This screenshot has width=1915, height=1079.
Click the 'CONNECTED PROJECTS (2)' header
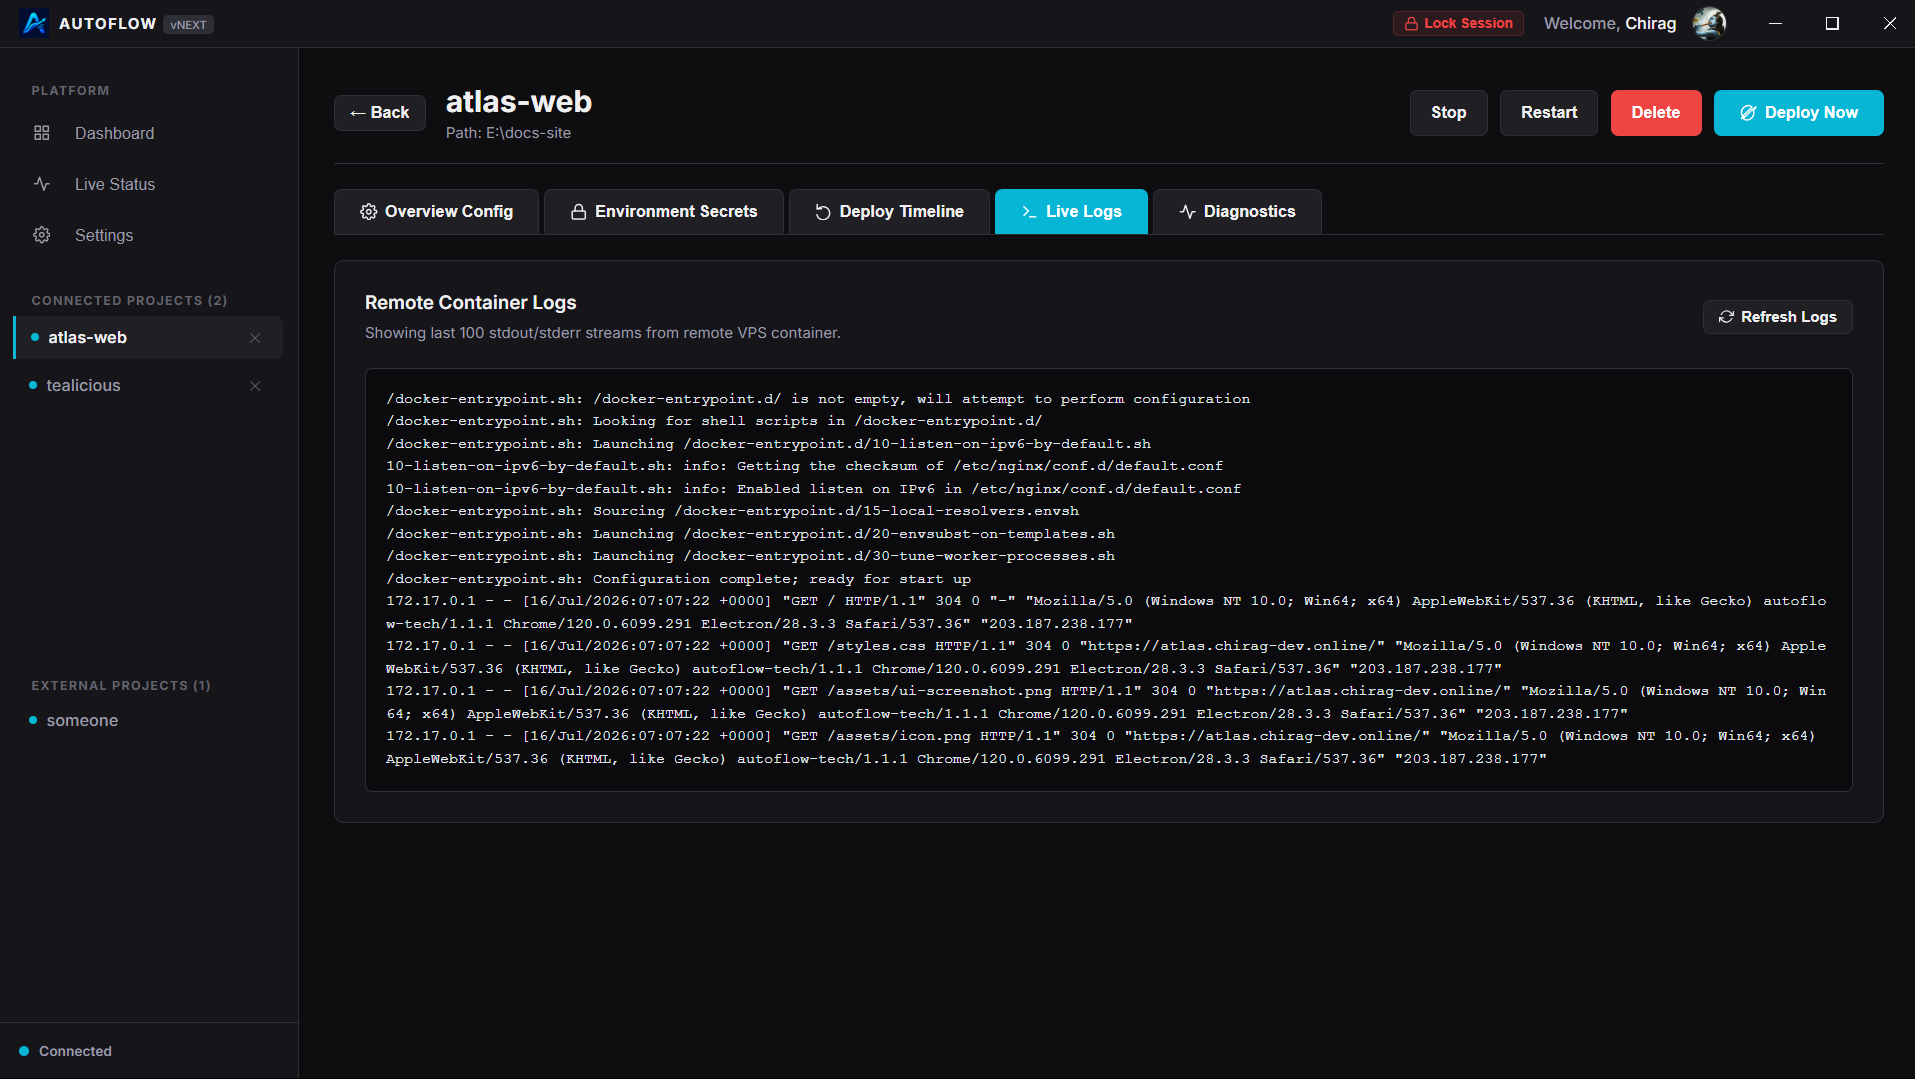pos(129,301)
